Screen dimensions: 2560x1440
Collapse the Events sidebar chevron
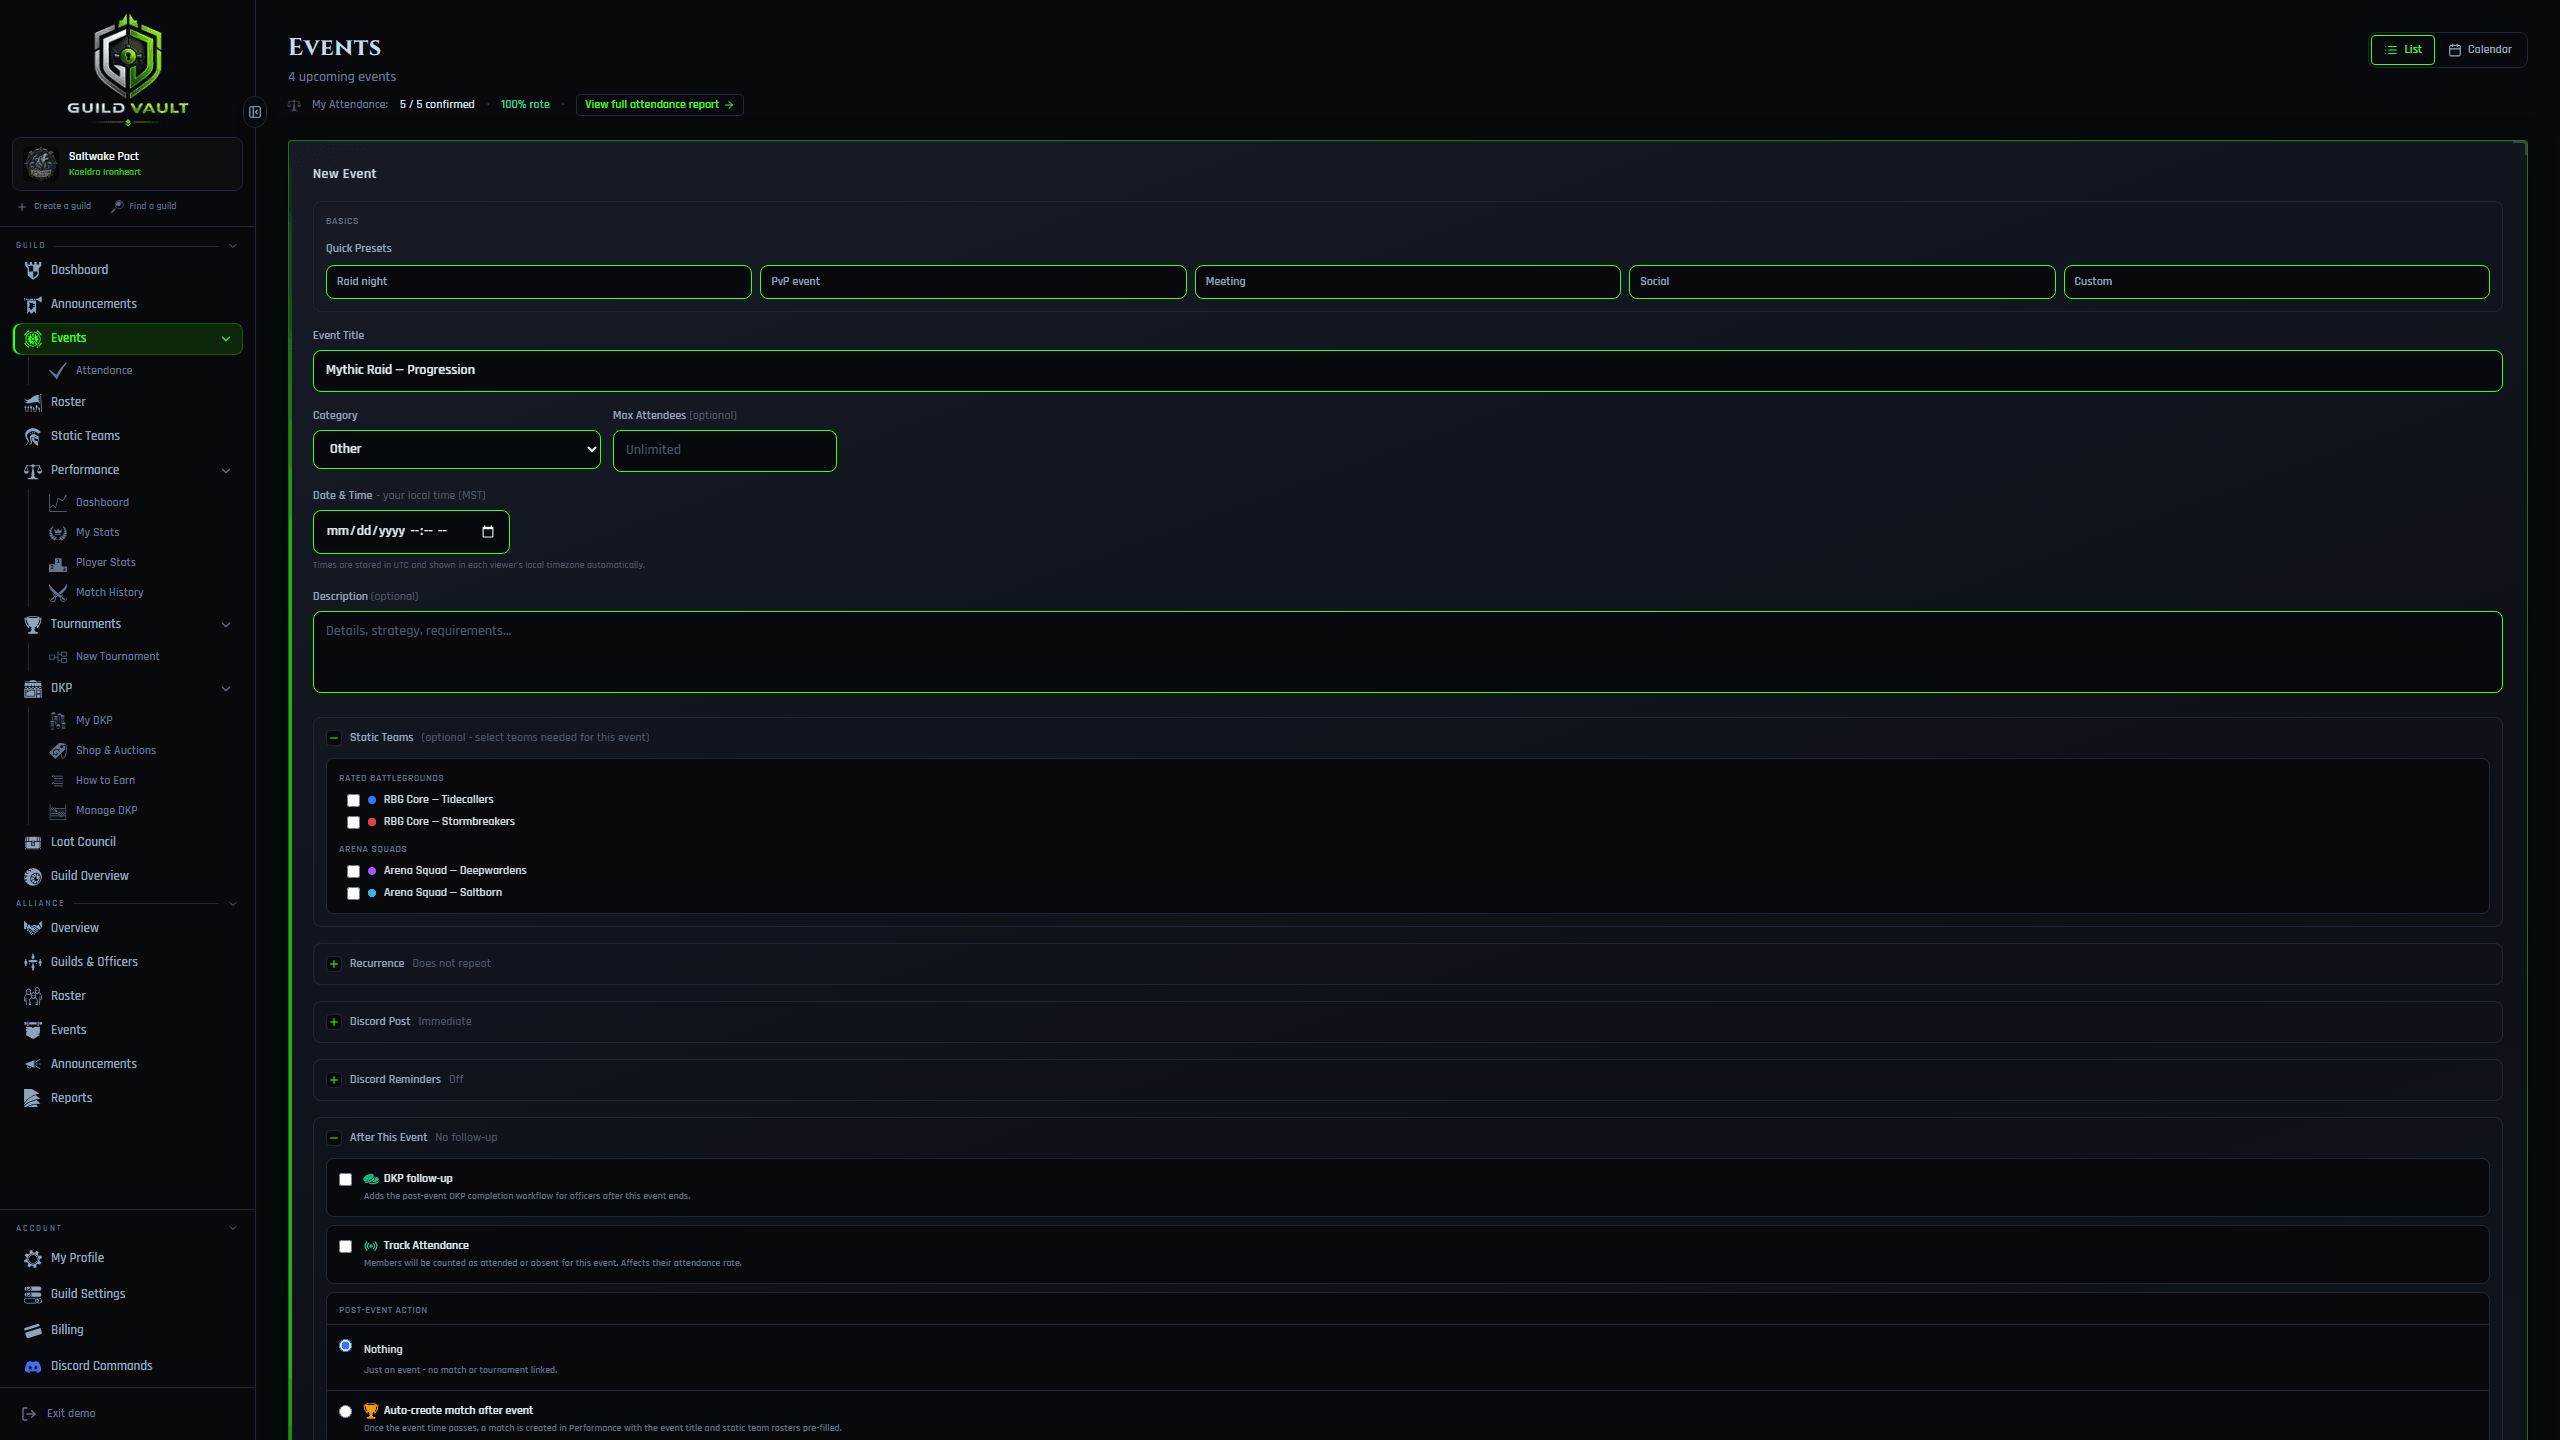coord(226,339)
